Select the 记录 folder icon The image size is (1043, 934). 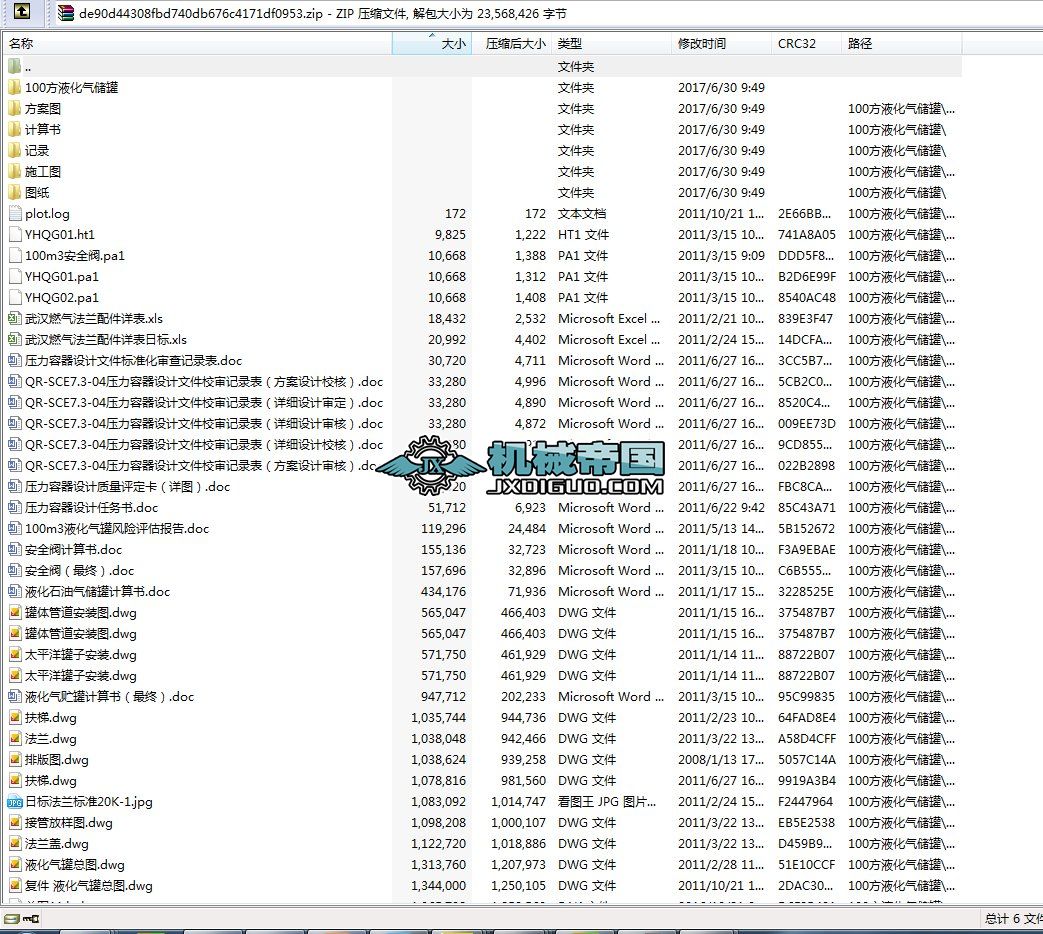click(15, 150)
